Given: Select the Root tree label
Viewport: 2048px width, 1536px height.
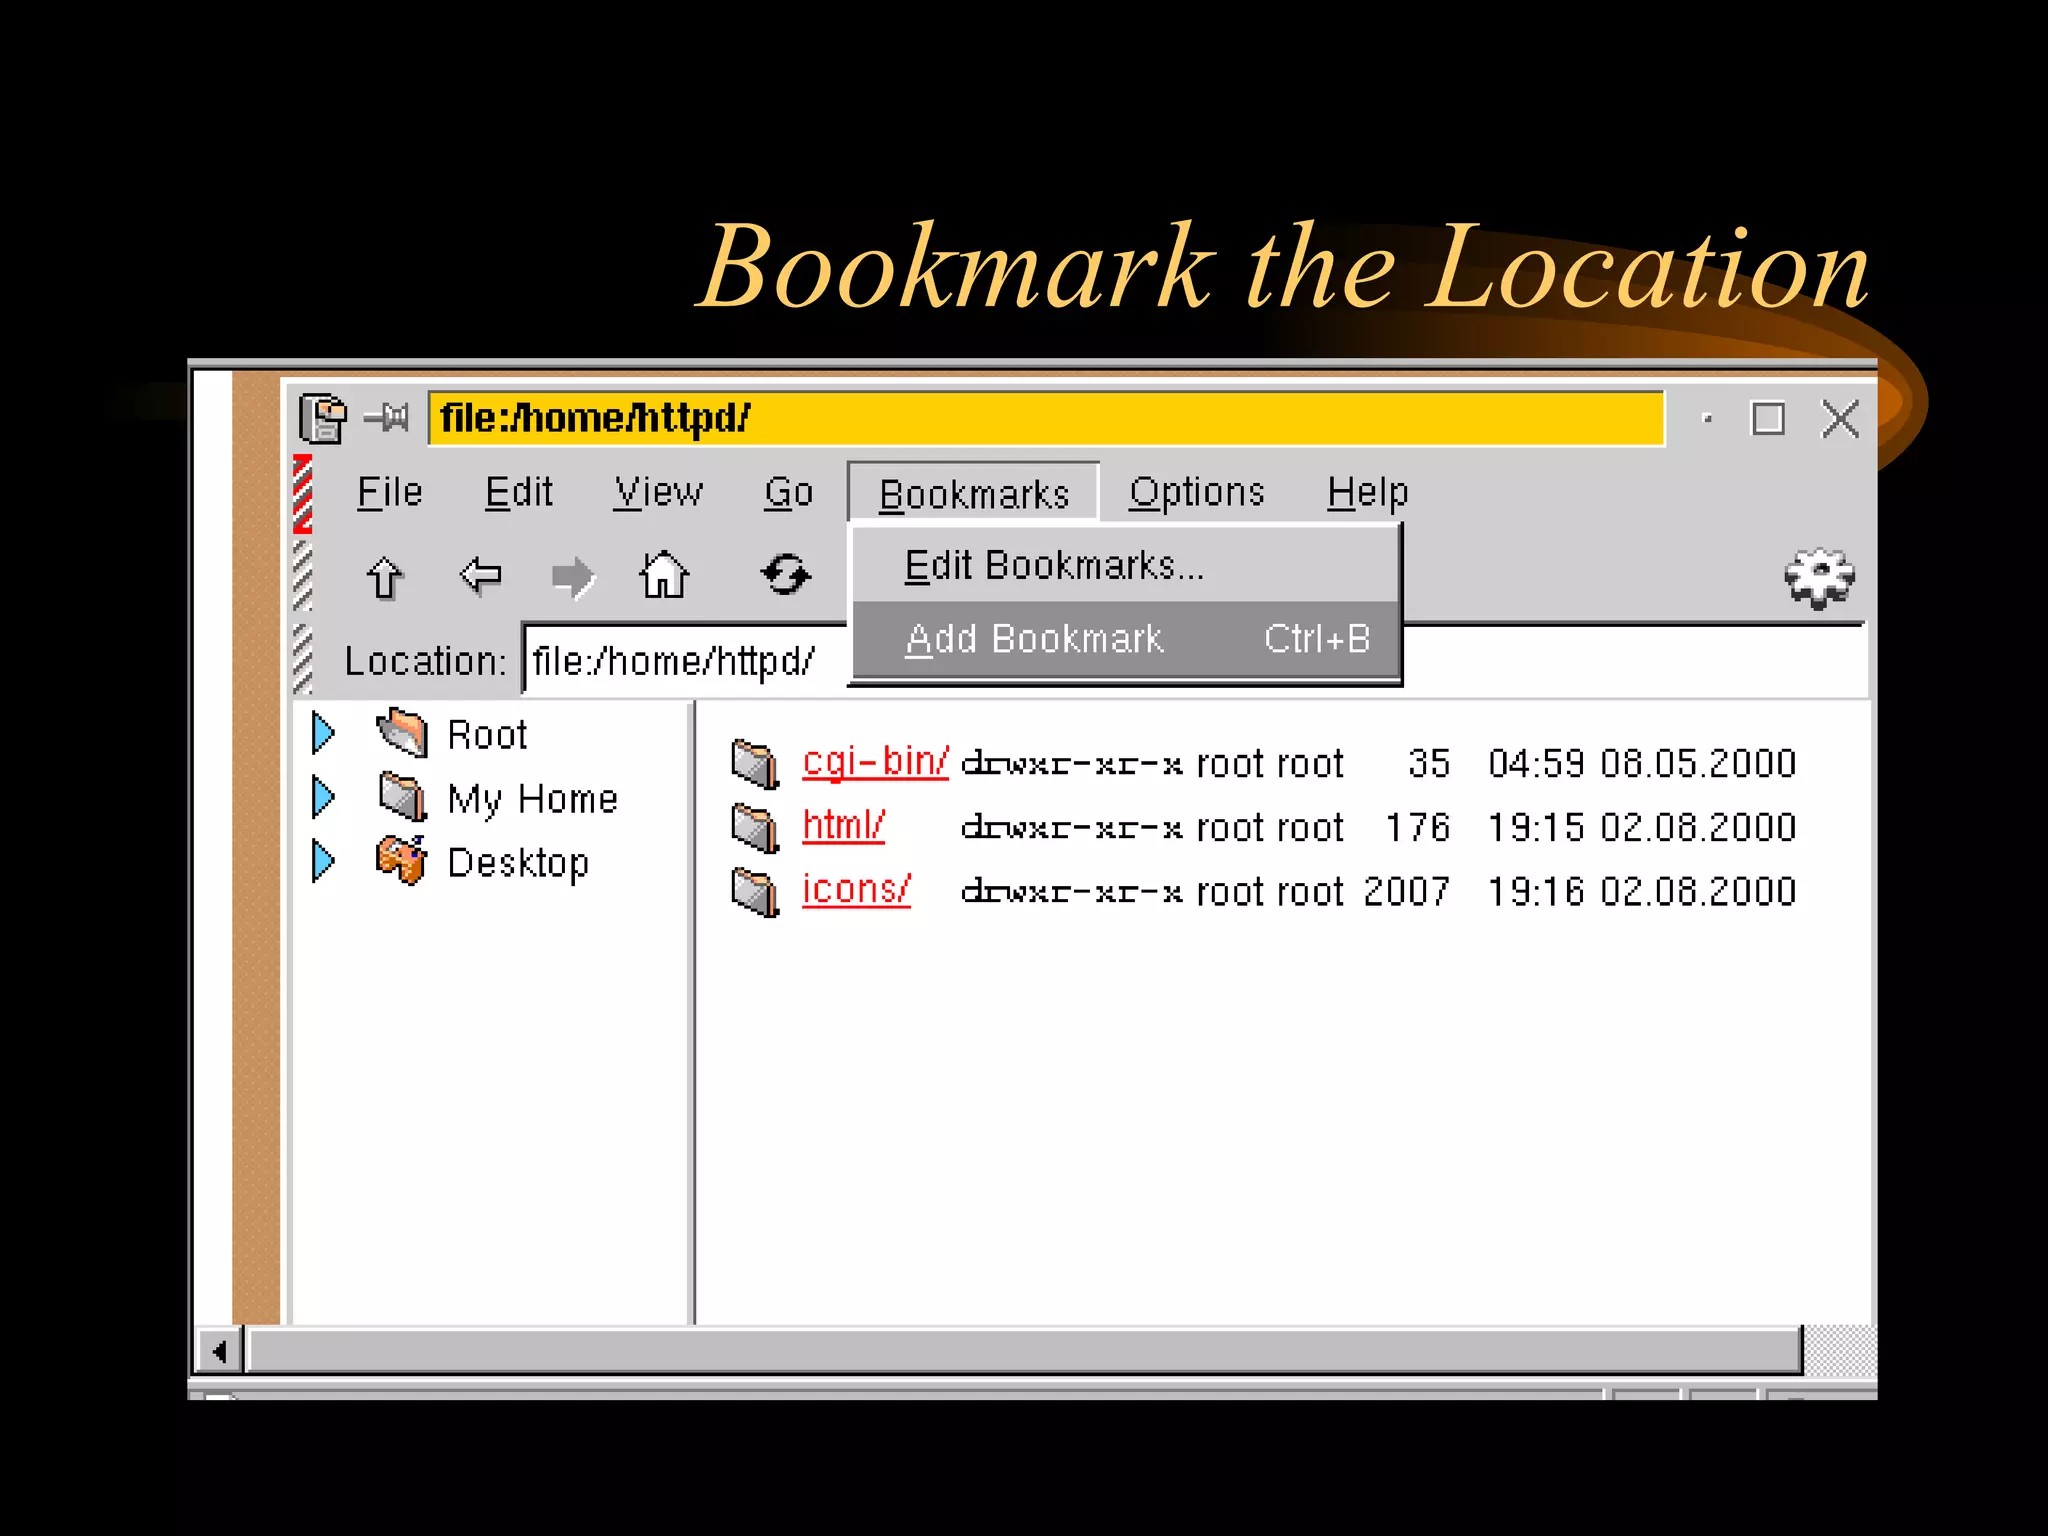Looking at the screenshot, I should click(487, 735).
